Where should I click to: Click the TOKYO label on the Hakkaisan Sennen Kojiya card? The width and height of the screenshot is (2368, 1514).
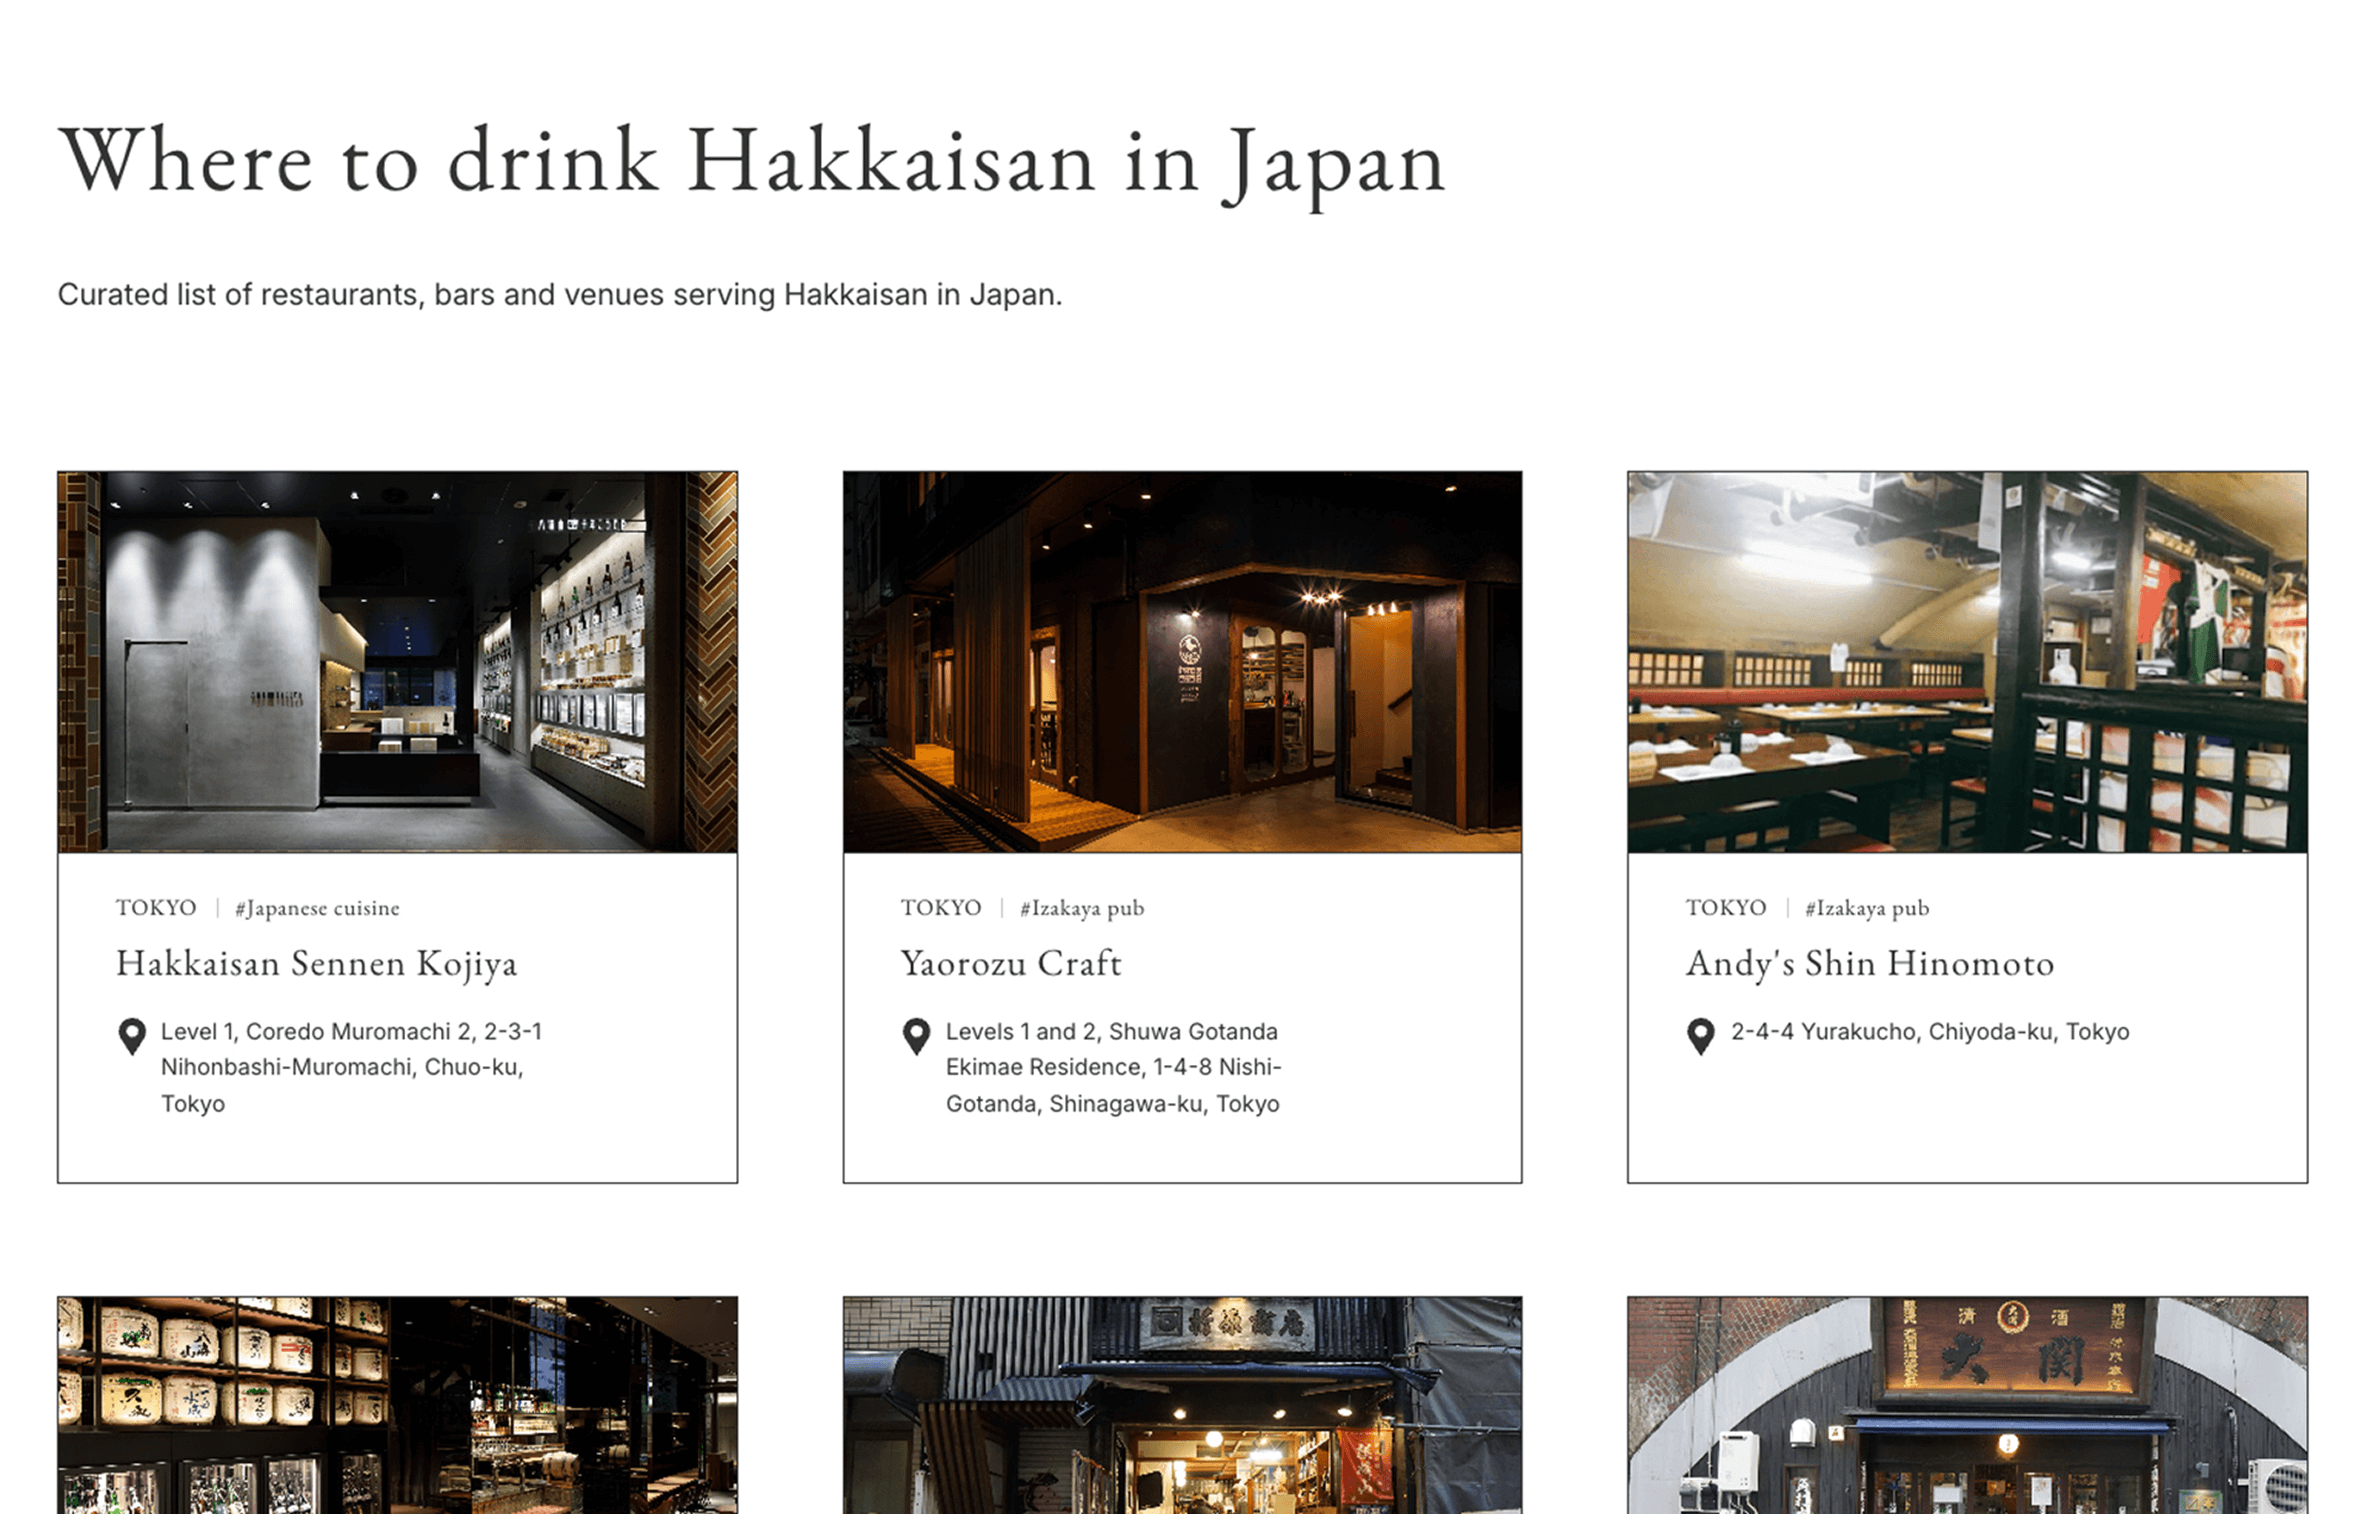[x=156, y=908]
